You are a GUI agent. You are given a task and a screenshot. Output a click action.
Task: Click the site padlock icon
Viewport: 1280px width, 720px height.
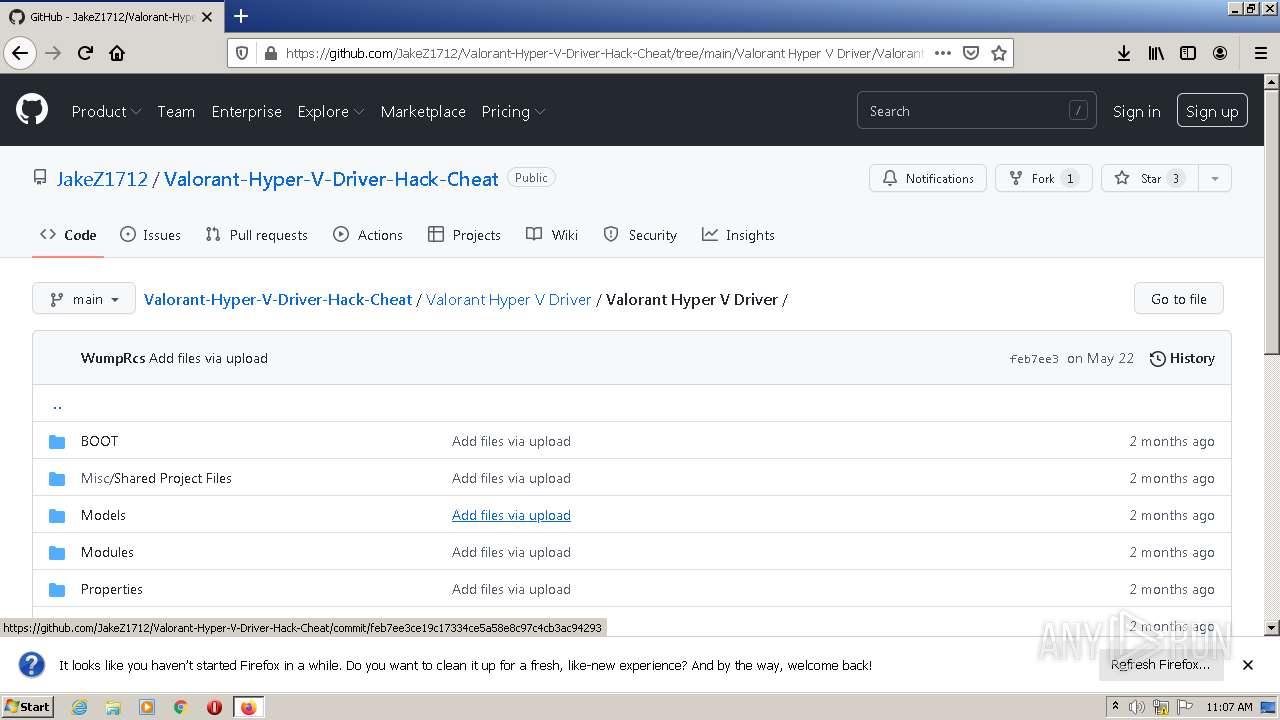click(269, 53)
